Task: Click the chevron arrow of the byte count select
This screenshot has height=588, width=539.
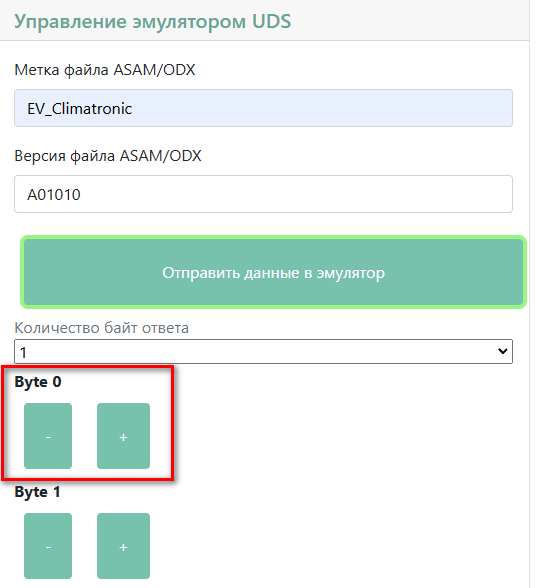Action: [x=502, y=351]
